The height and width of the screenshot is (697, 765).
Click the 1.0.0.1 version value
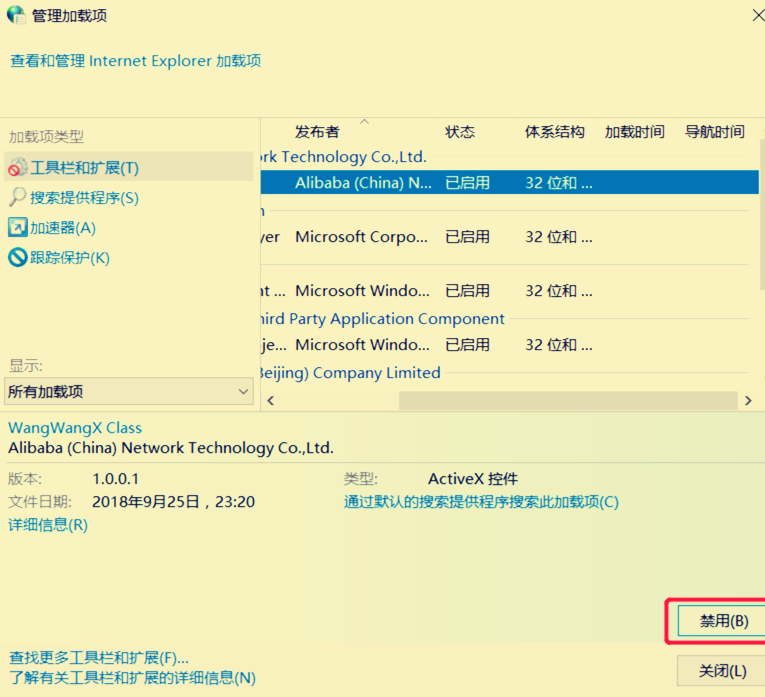[x=116, y=479]
